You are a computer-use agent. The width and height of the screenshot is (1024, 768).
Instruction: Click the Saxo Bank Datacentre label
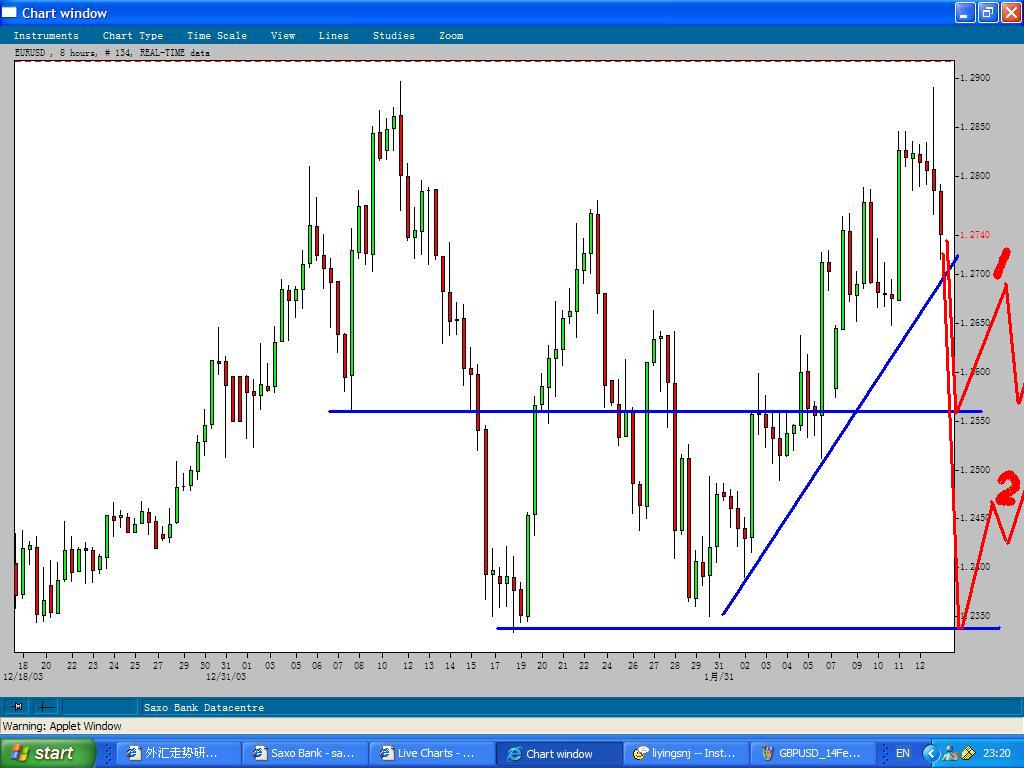pyautogui.click(x=204, y=707)
